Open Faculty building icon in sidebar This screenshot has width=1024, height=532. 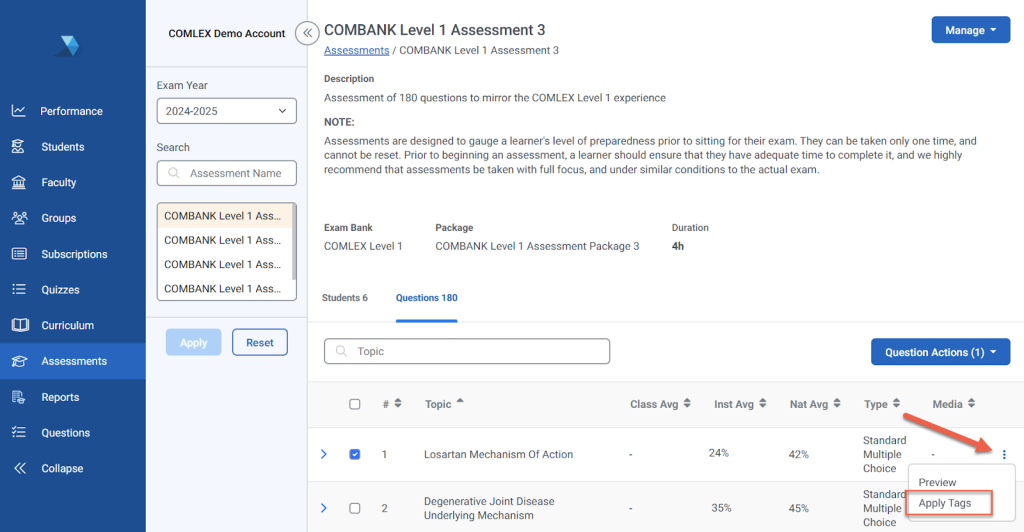coord(19,183)
